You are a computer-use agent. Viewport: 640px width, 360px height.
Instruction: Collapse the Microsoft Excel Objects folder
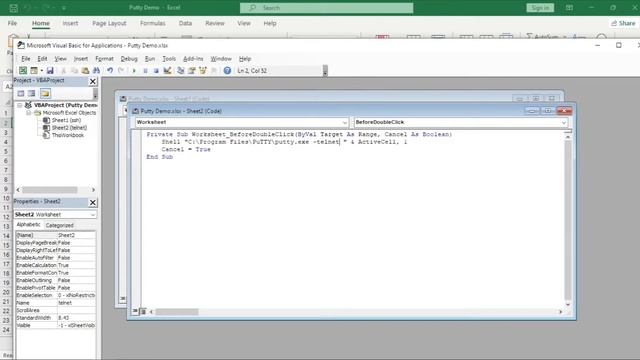(29, 113)
